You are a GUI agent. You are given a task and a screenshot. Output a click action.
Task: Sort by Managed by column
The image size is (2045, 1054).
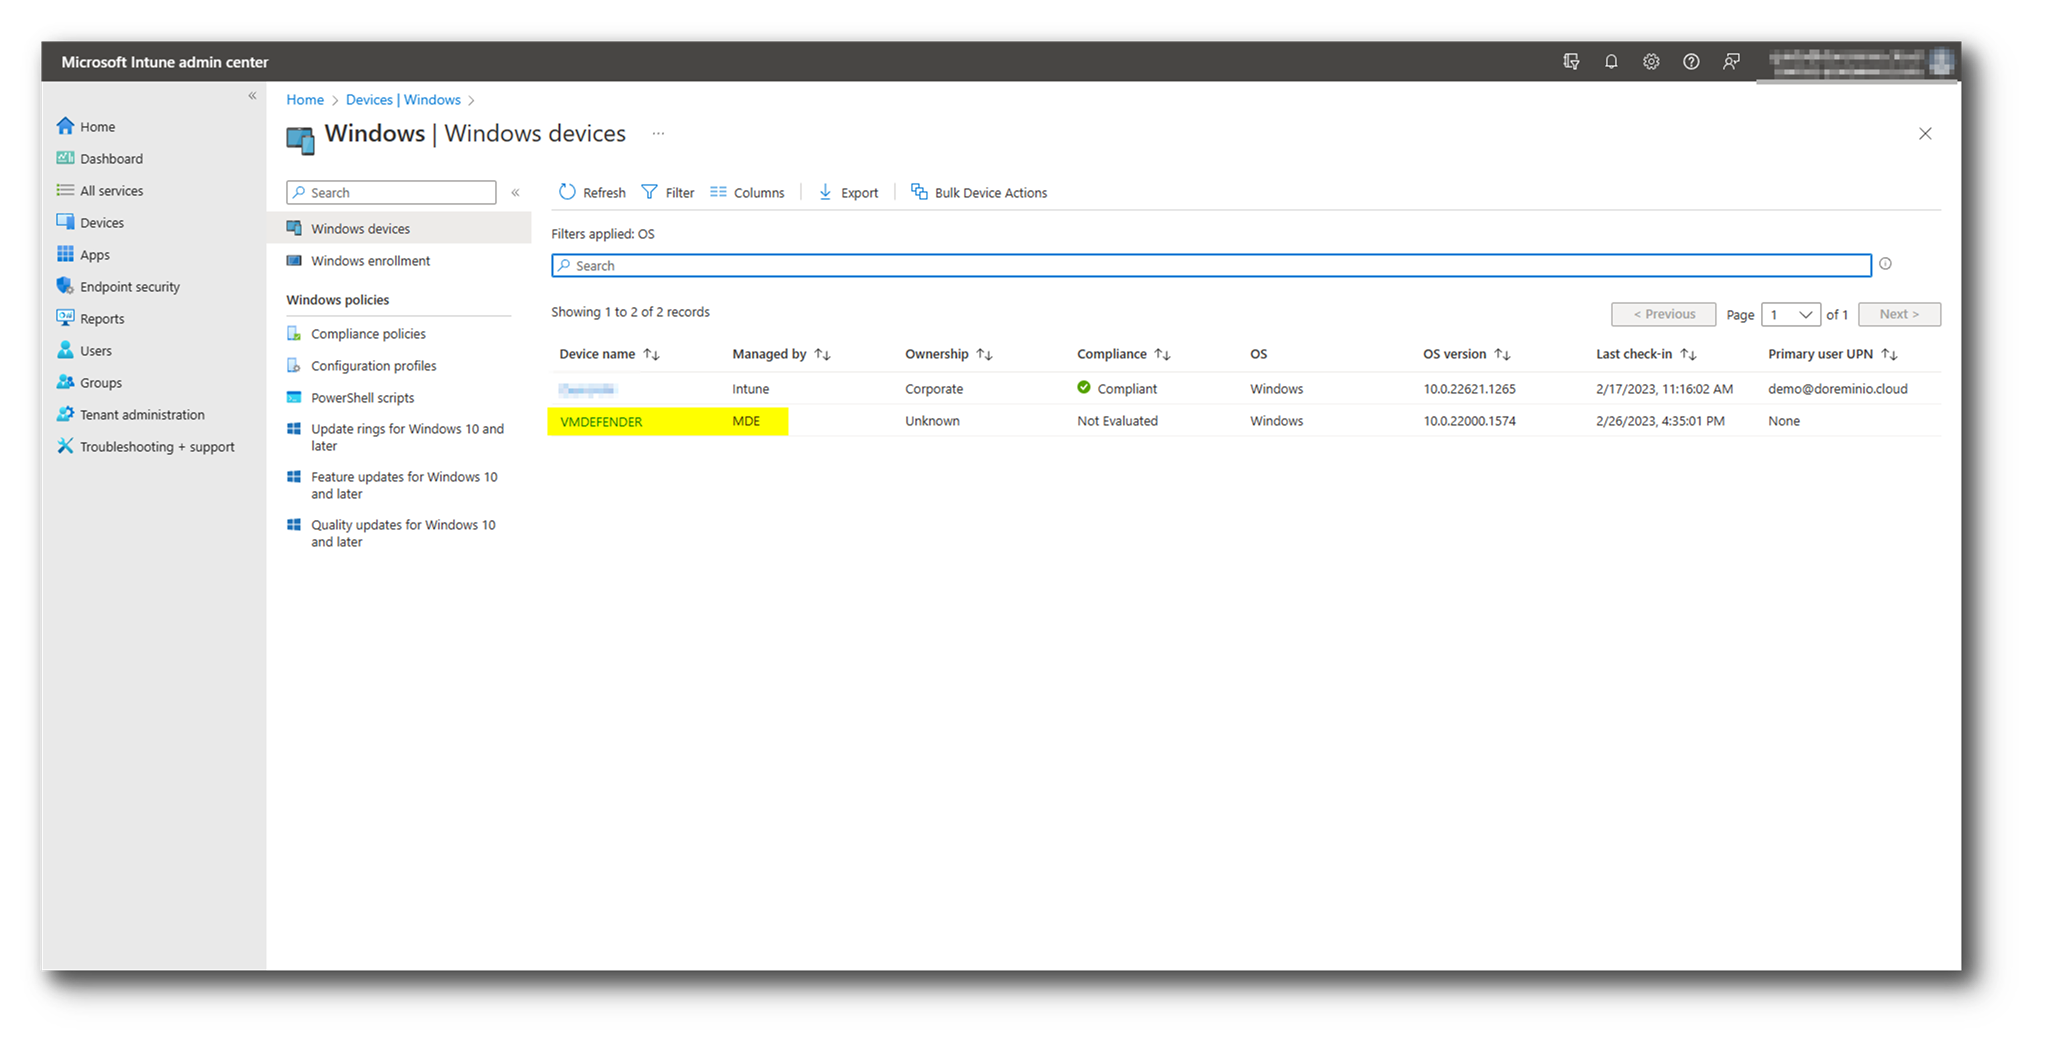(x=781, y=354)
